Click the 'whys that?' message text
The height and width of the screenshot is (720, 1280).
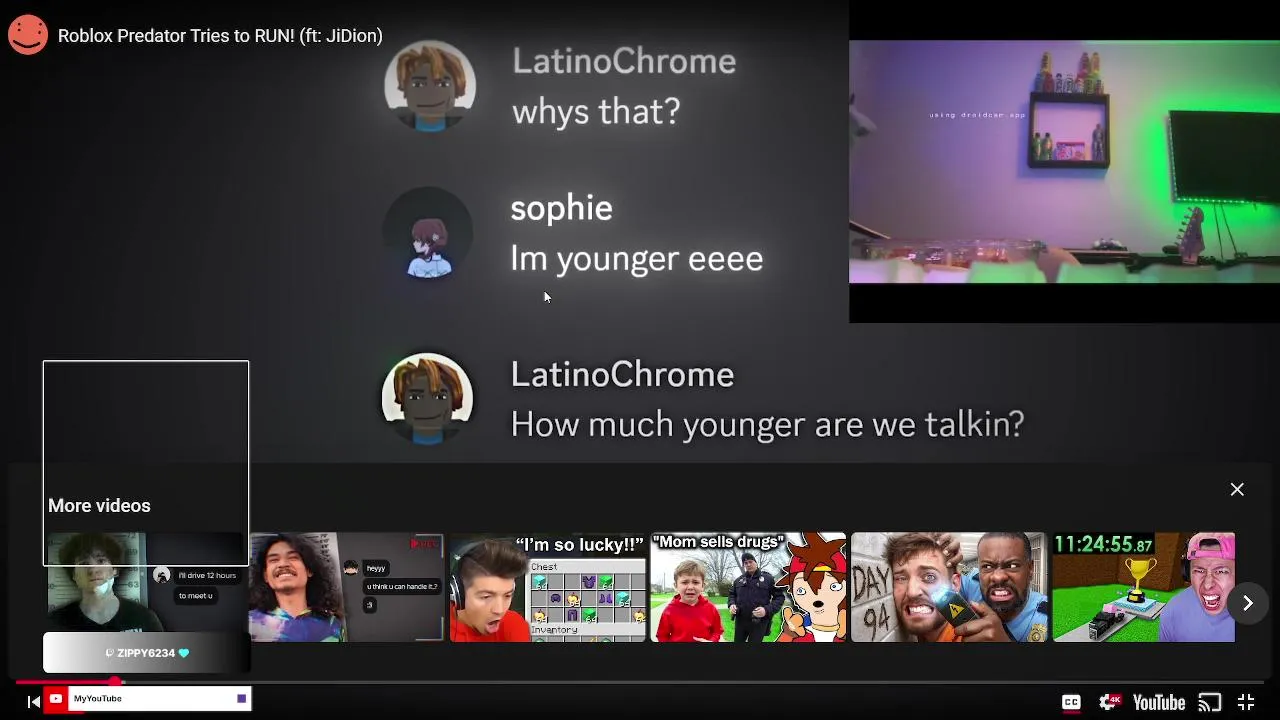click(596, 111)
